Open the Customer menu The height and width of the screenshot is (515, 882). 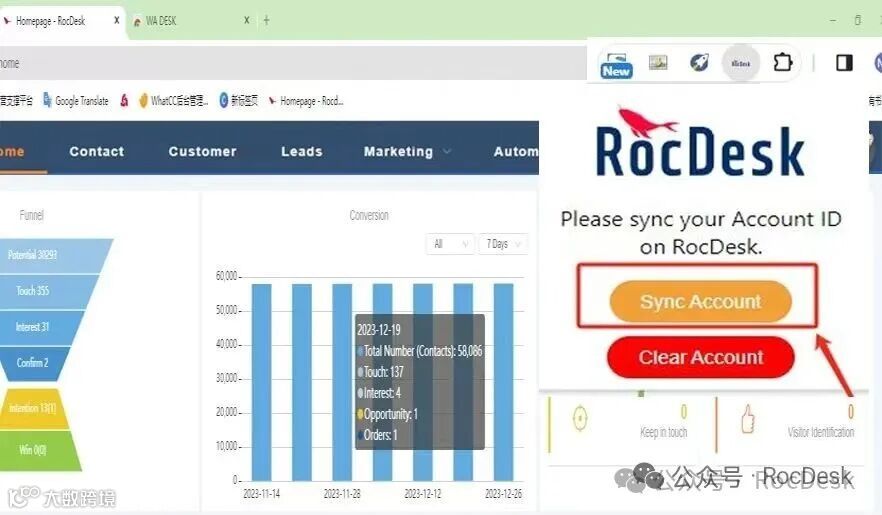202,151
